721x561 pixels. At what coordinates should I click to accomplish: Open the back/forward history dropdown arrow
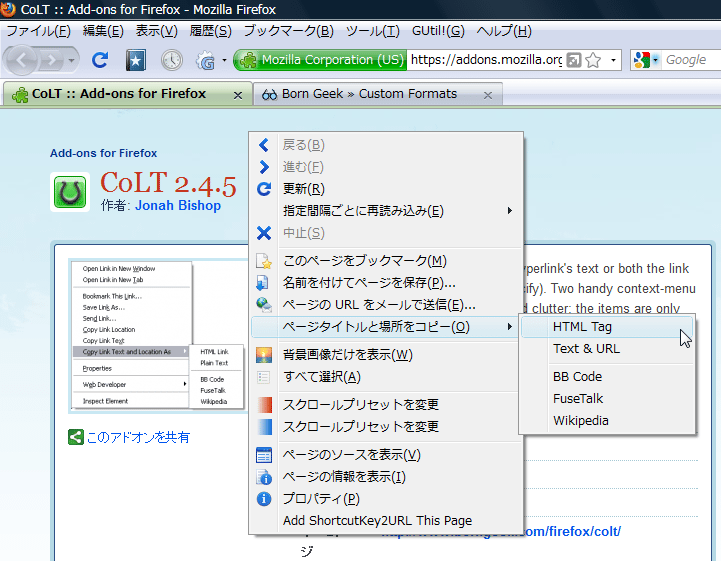(71, 60)
